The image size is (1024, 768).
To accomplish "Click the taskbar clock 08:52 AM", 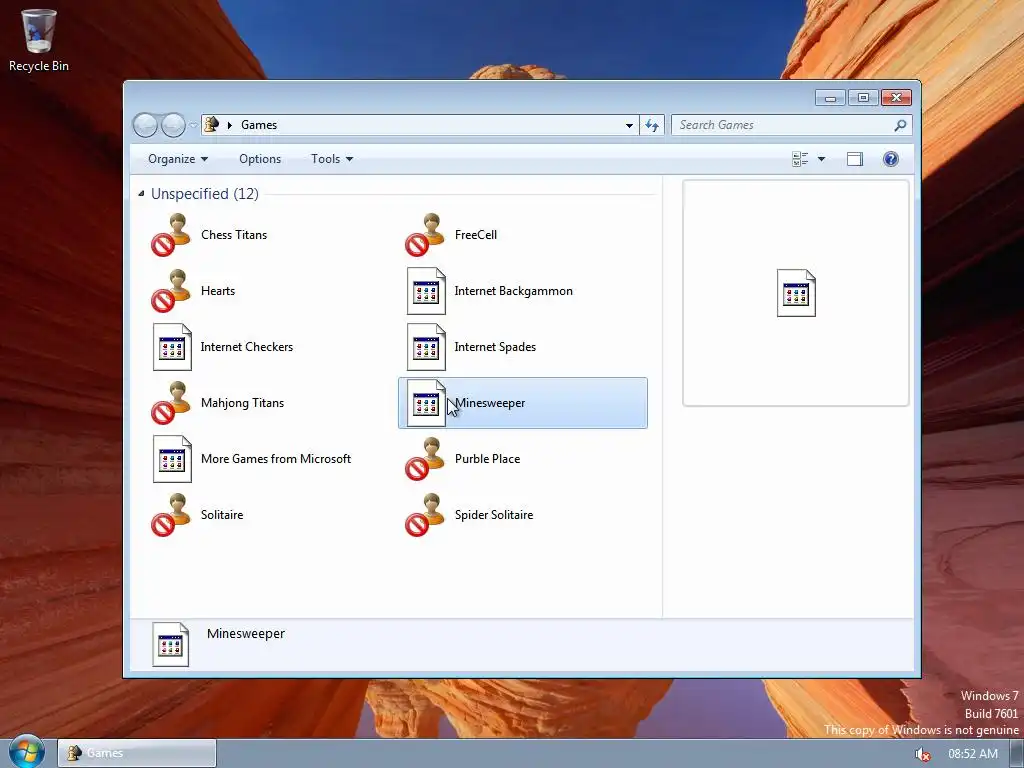I will pos(973,754).
